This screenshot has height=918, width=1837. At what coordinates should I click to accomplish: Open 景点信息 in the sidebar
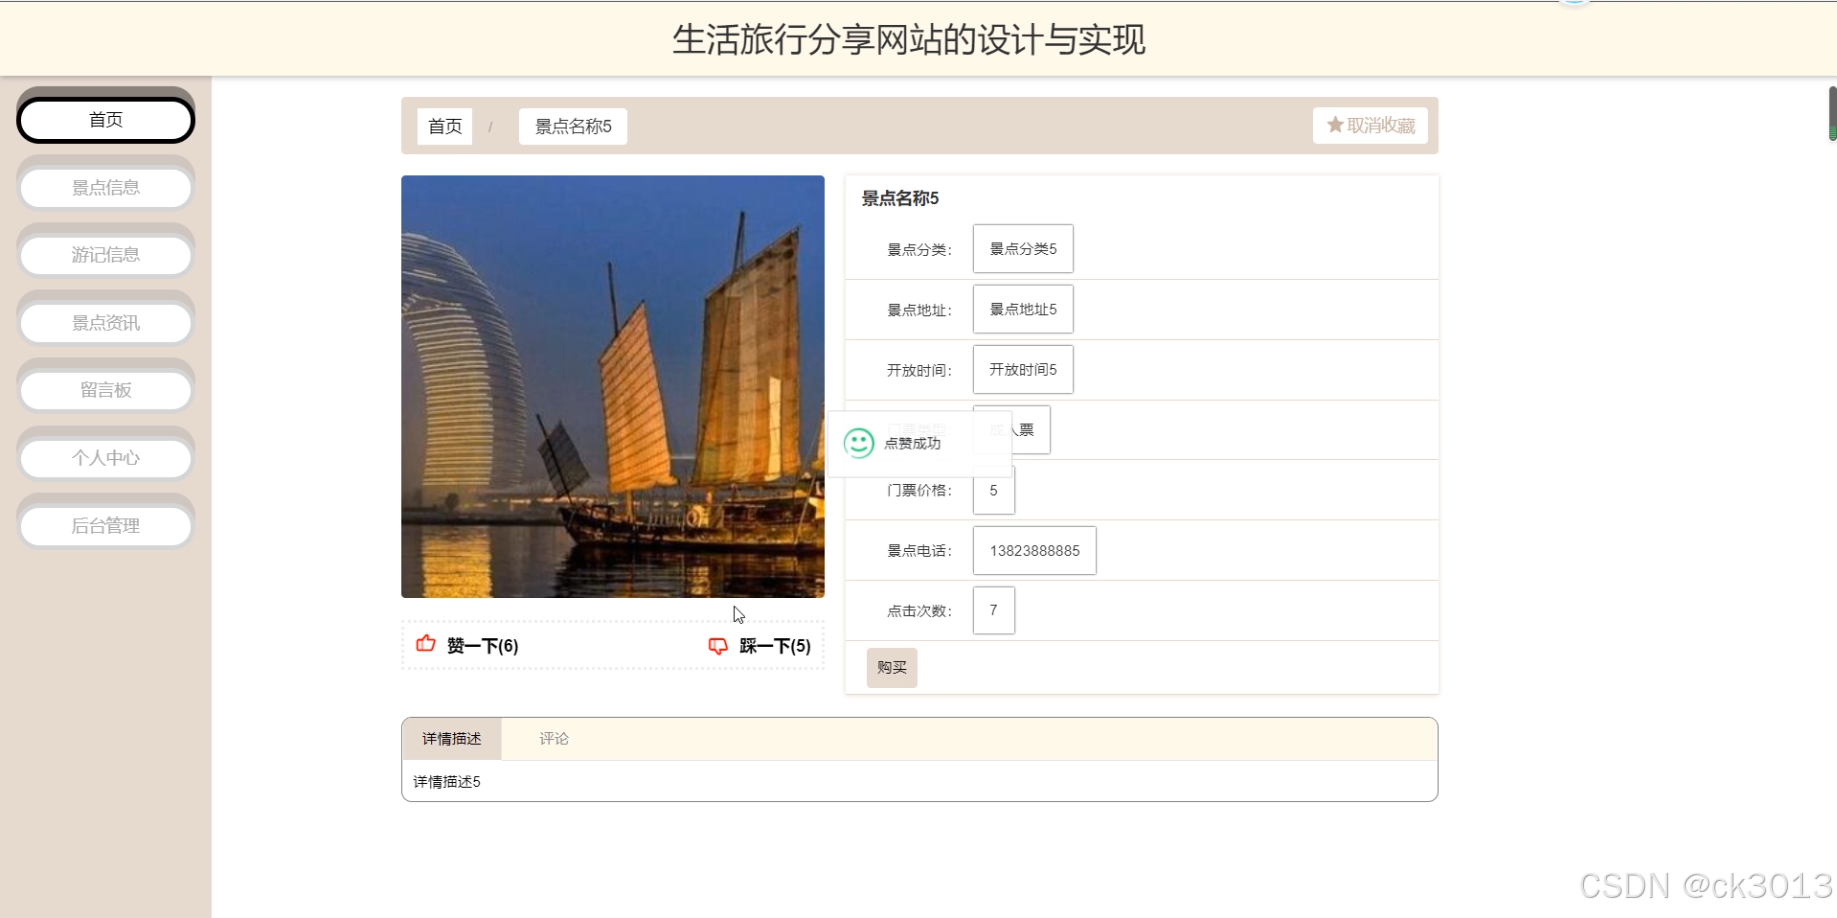pyautogui.click(x=106, y=187)
